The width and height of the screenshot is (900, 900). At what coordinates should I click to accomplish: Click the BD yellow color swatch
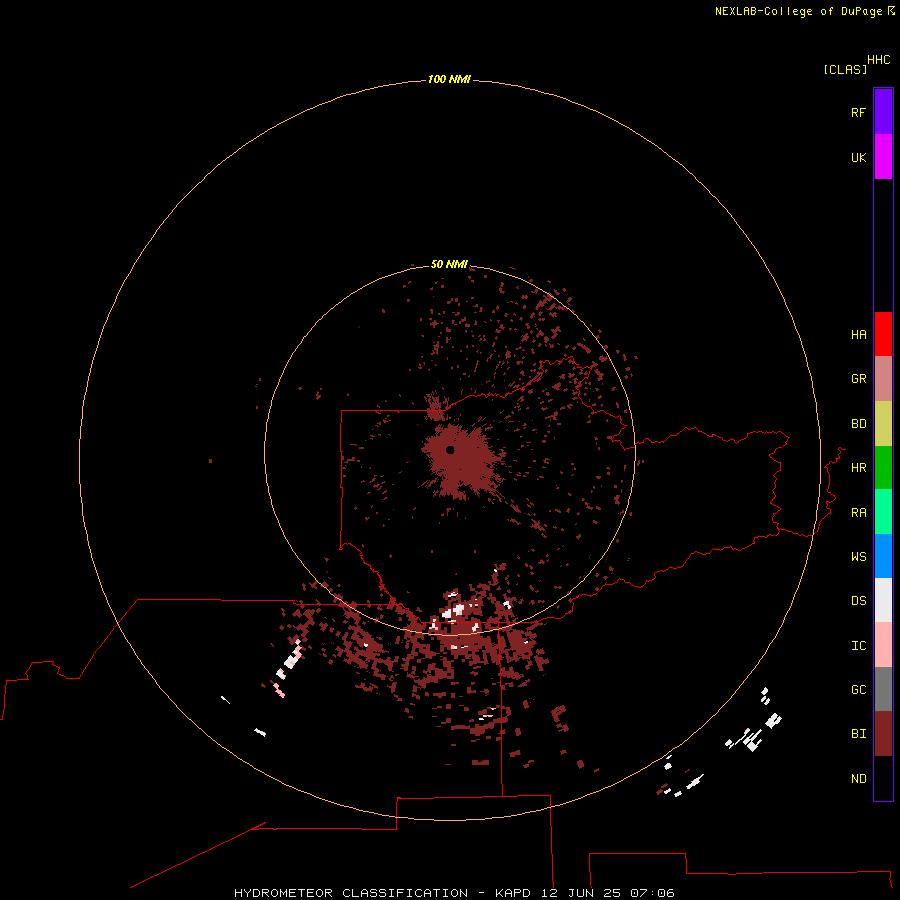coord(883,423)
